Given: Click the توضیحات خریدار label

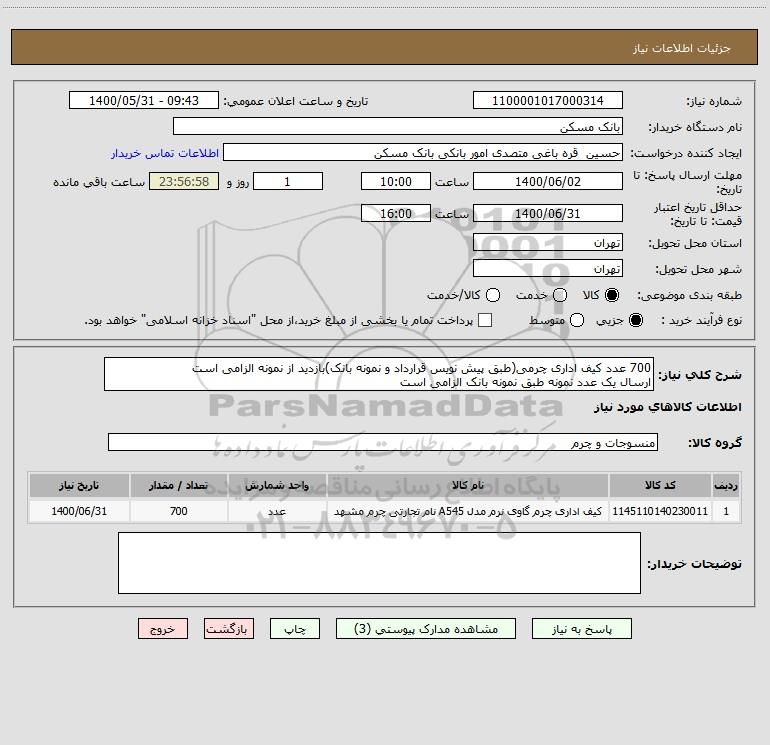Looking at the screenshot, I should click(x=694, y=564).
